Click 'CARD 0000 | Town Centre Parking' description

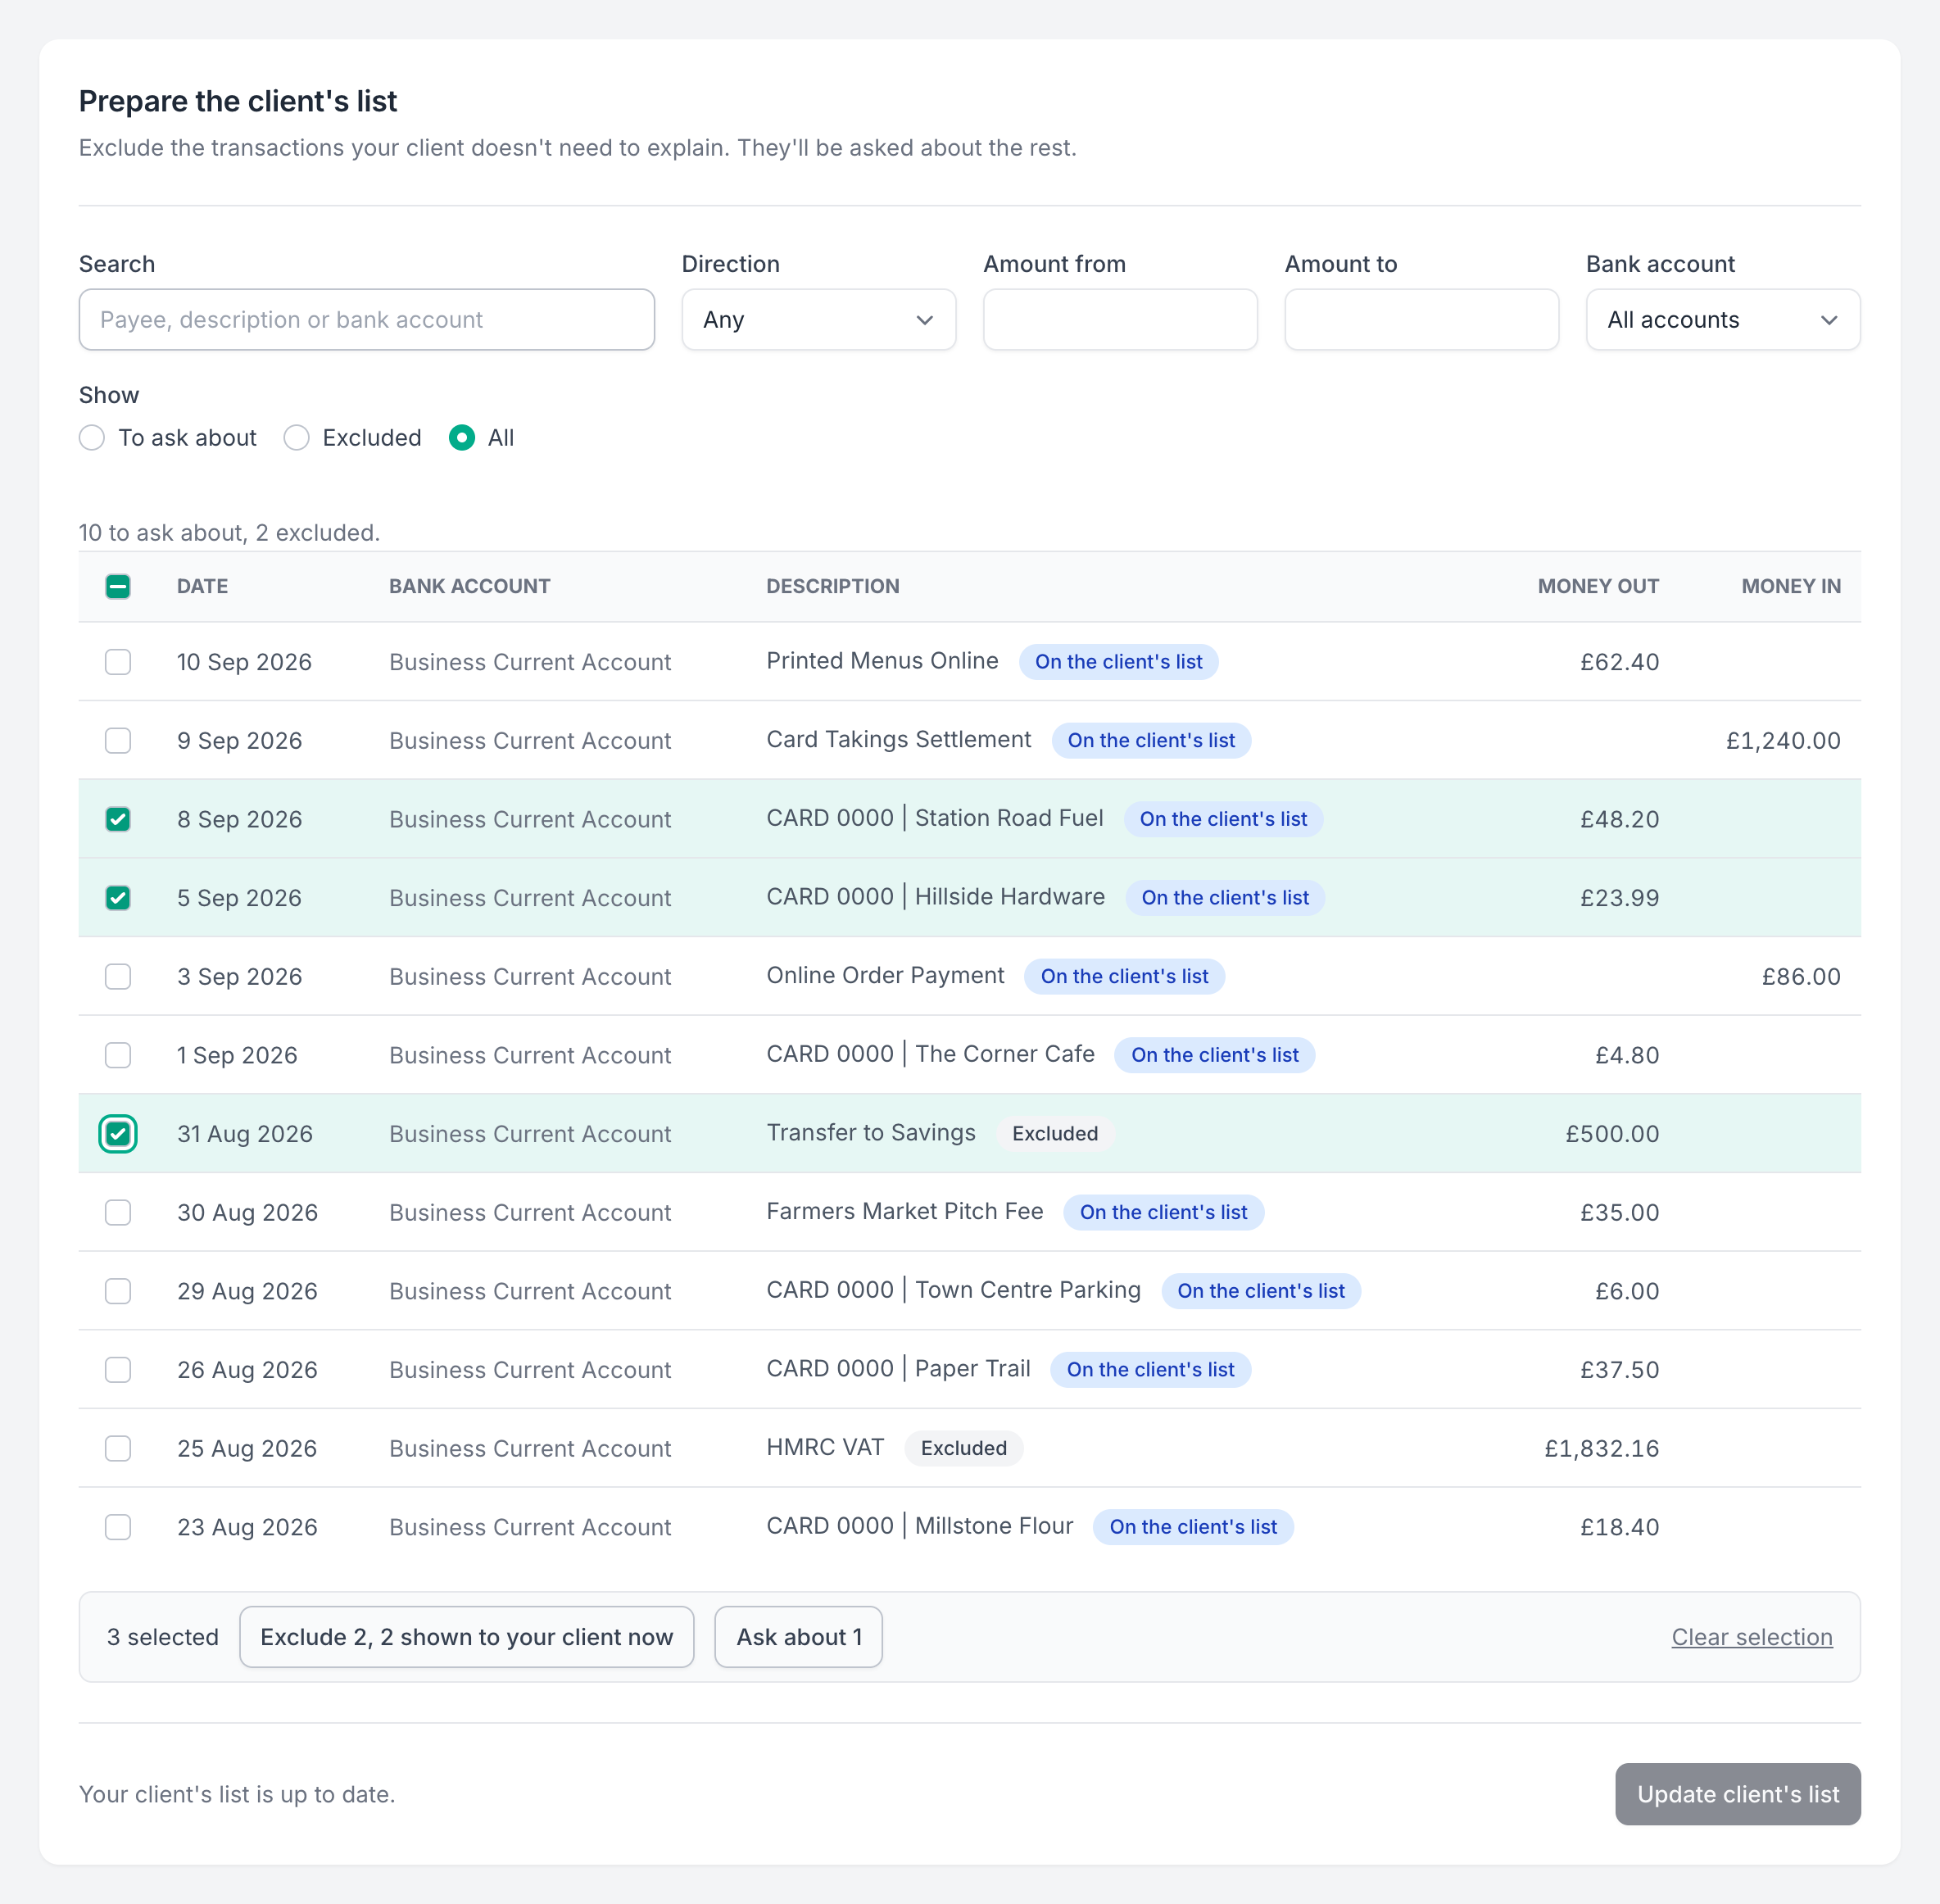[x=953, y=1290]
